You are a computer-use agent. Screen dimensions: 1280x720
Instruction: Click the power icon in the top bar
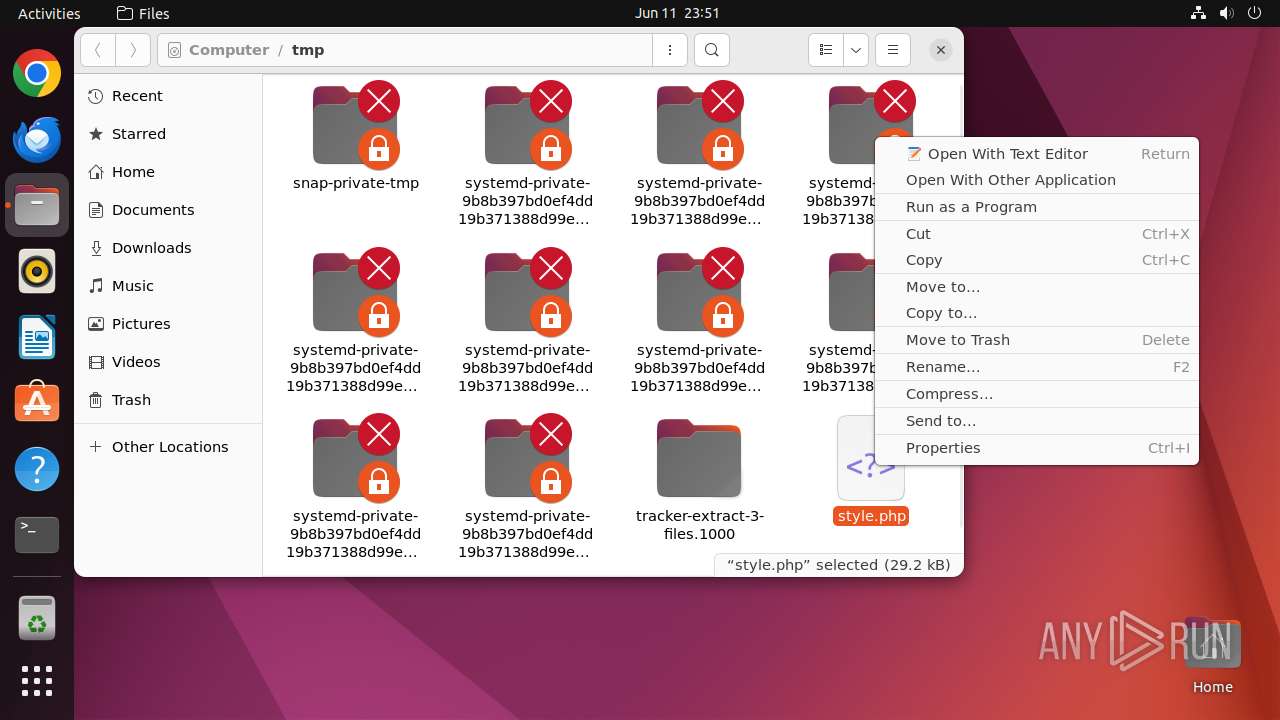(1255, 13)
